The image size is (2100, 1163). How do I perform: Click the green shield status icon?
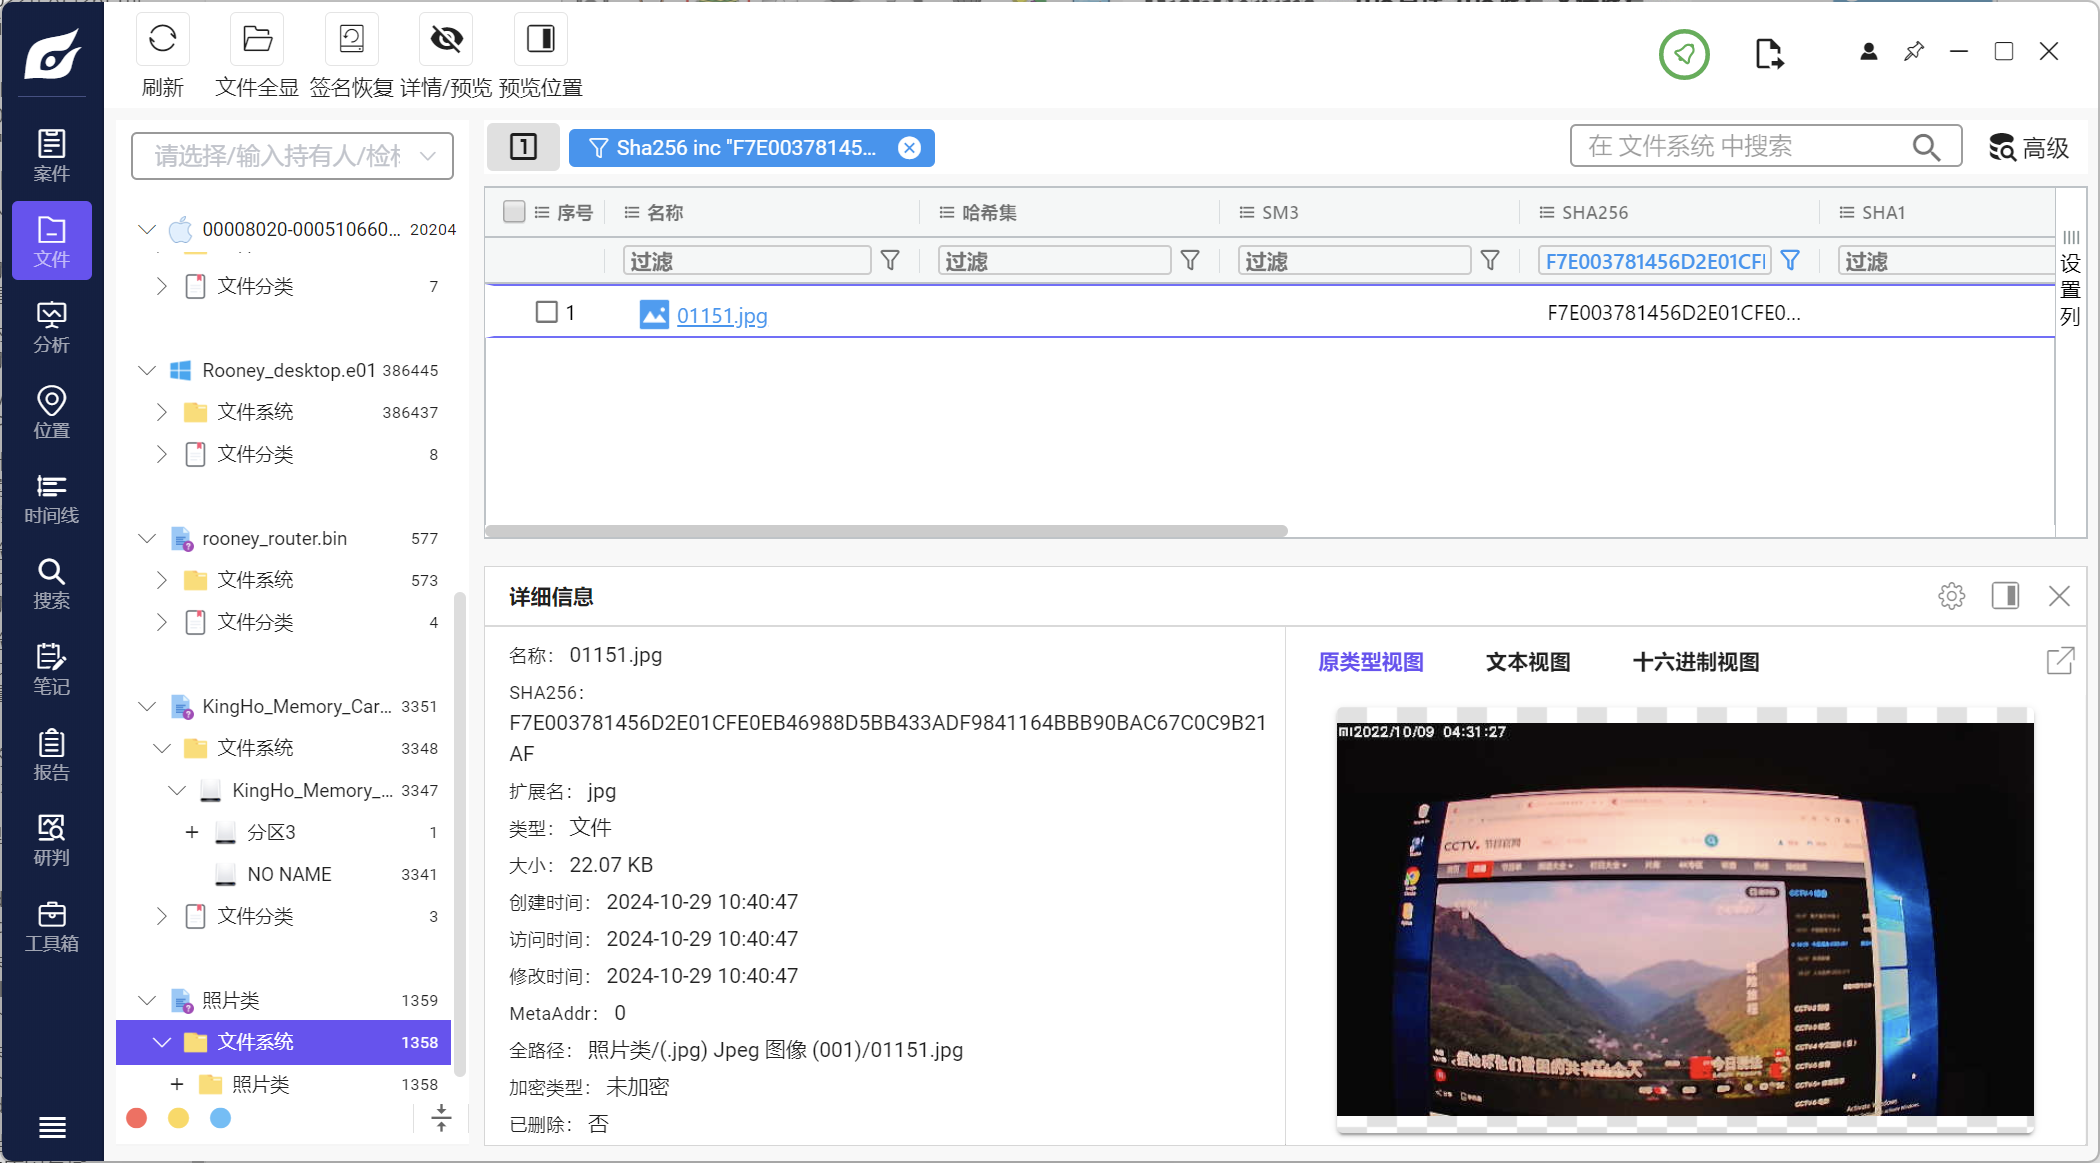(1684, 54)
